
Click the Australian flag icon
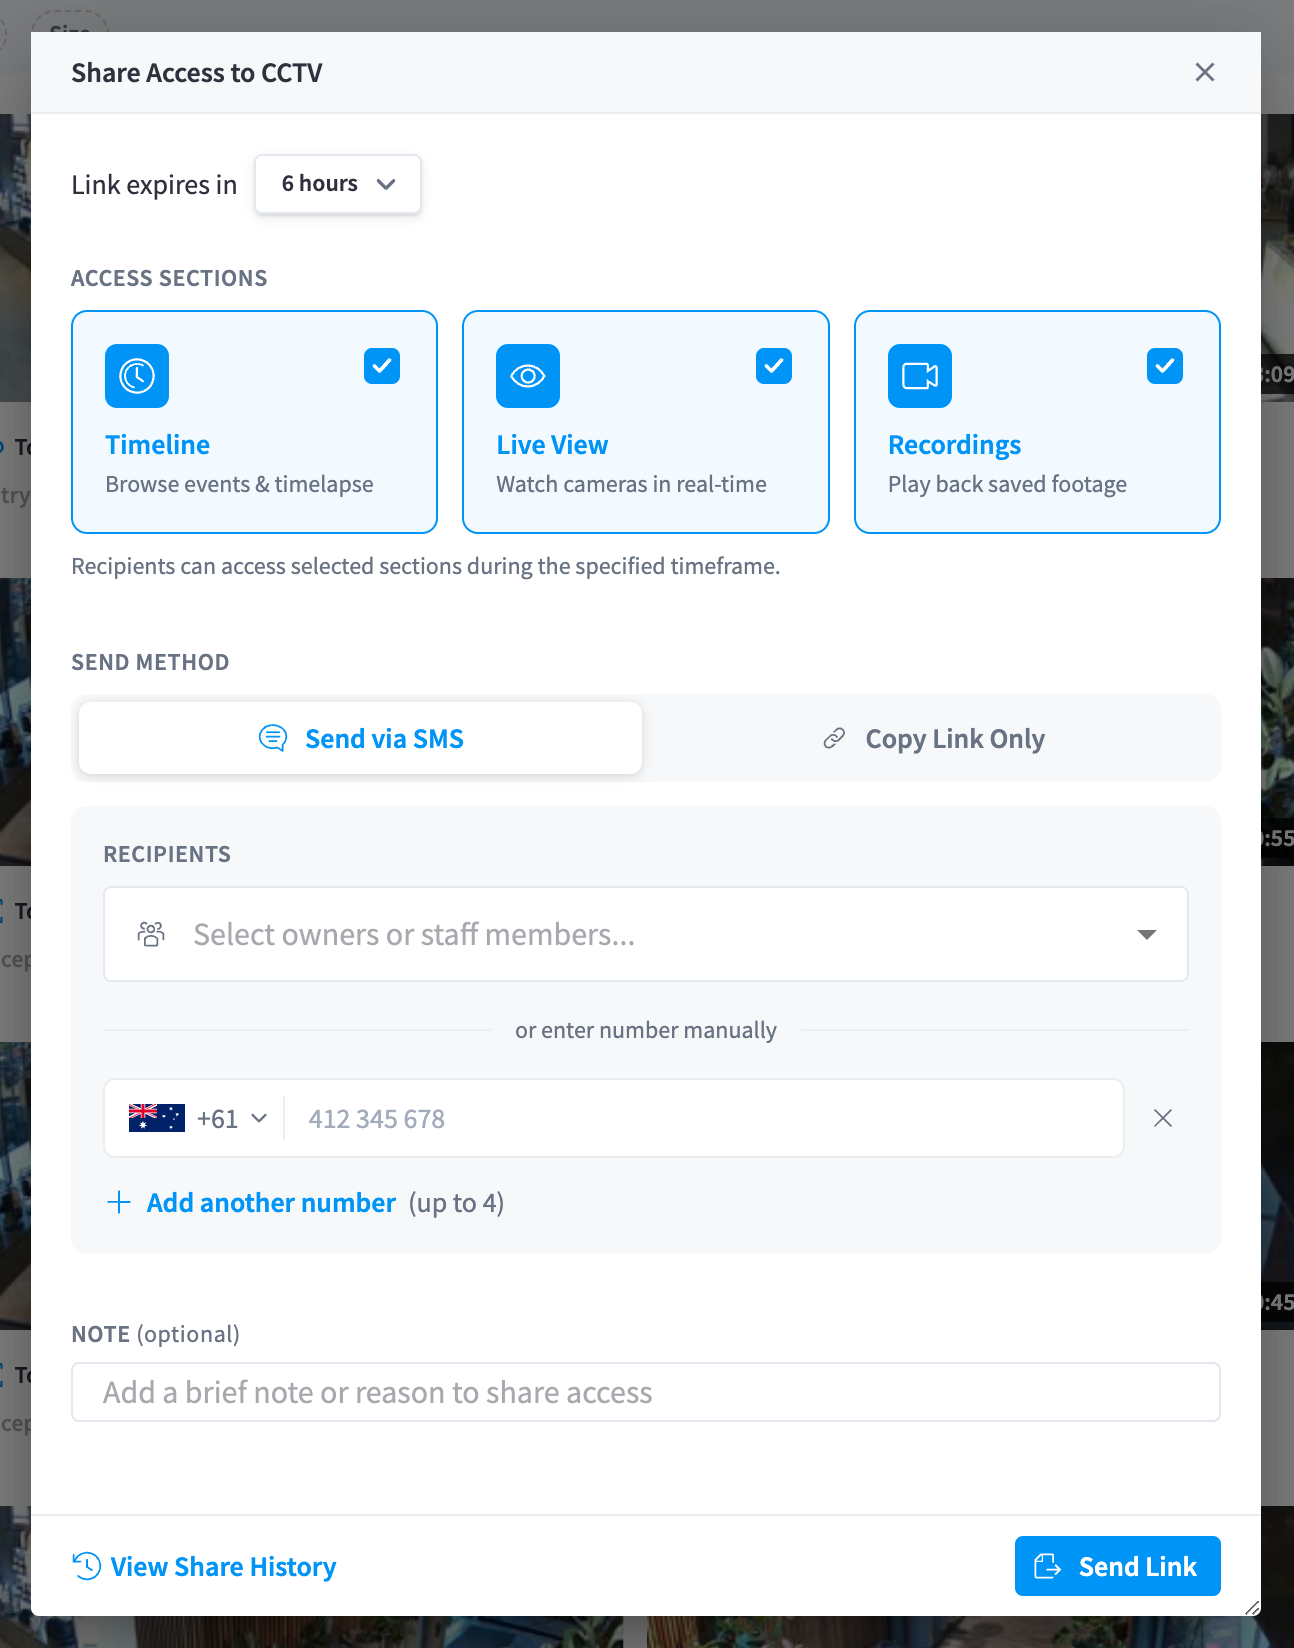(x=157, y=1118)
